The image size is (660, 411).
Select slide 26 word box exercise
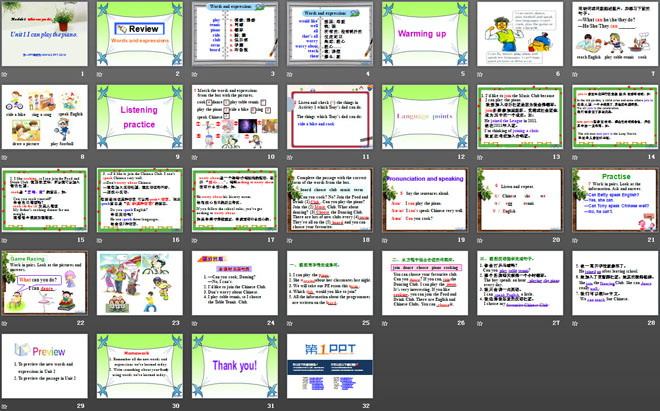coord(425,283)
